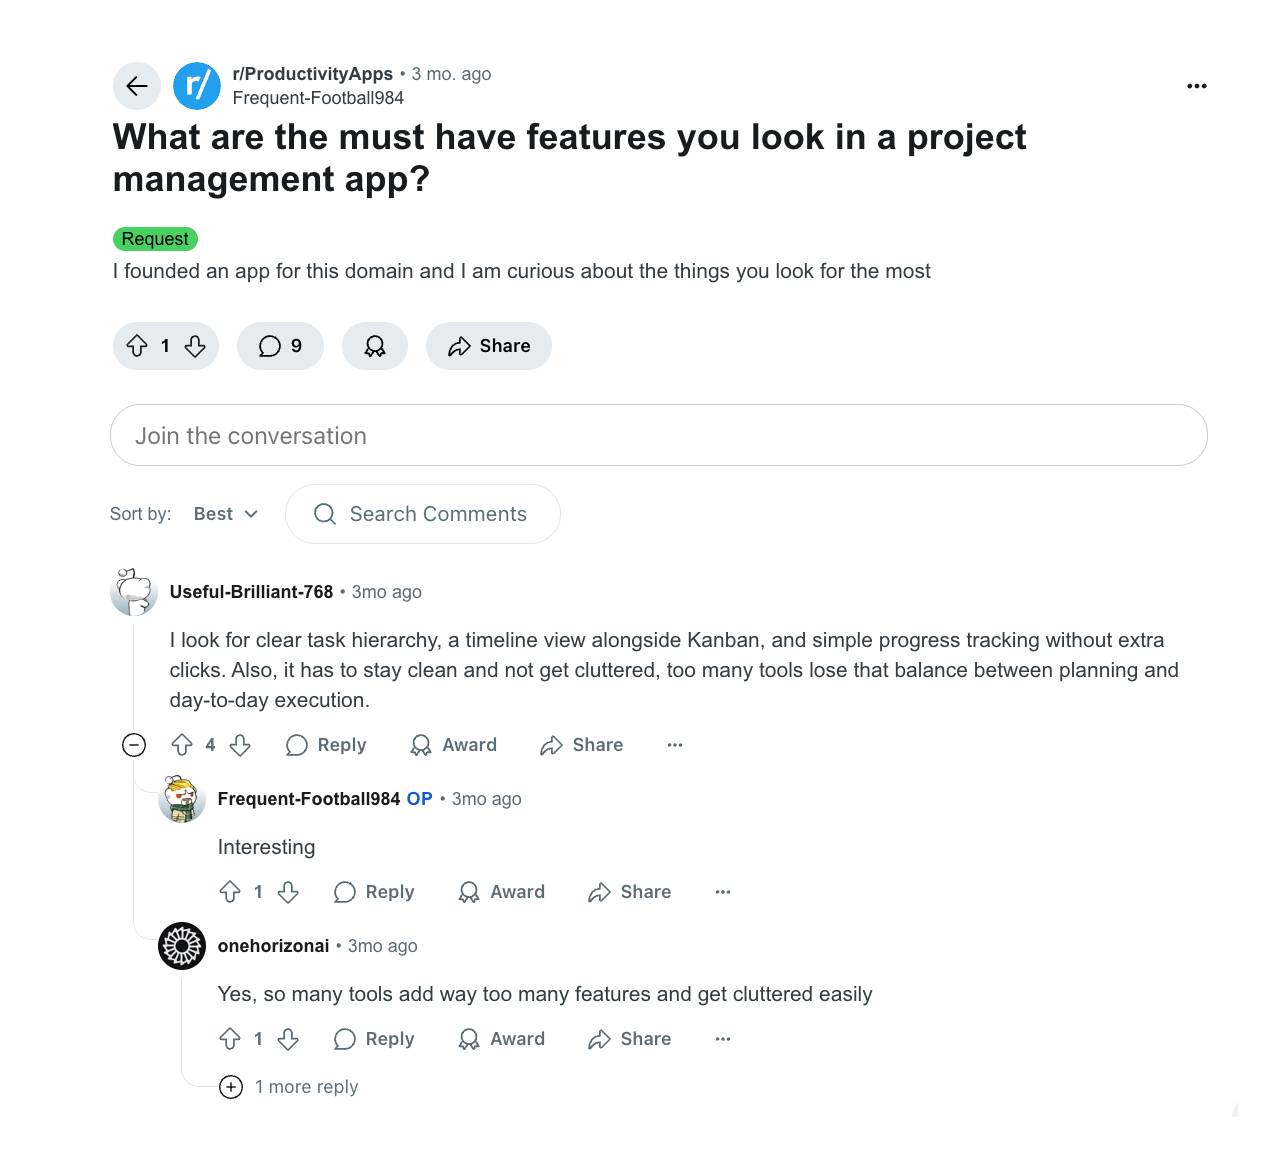Reply to onehorizonai's comment
This screenshot has width=1281, height=1157.
click(x=373, y=1039)
